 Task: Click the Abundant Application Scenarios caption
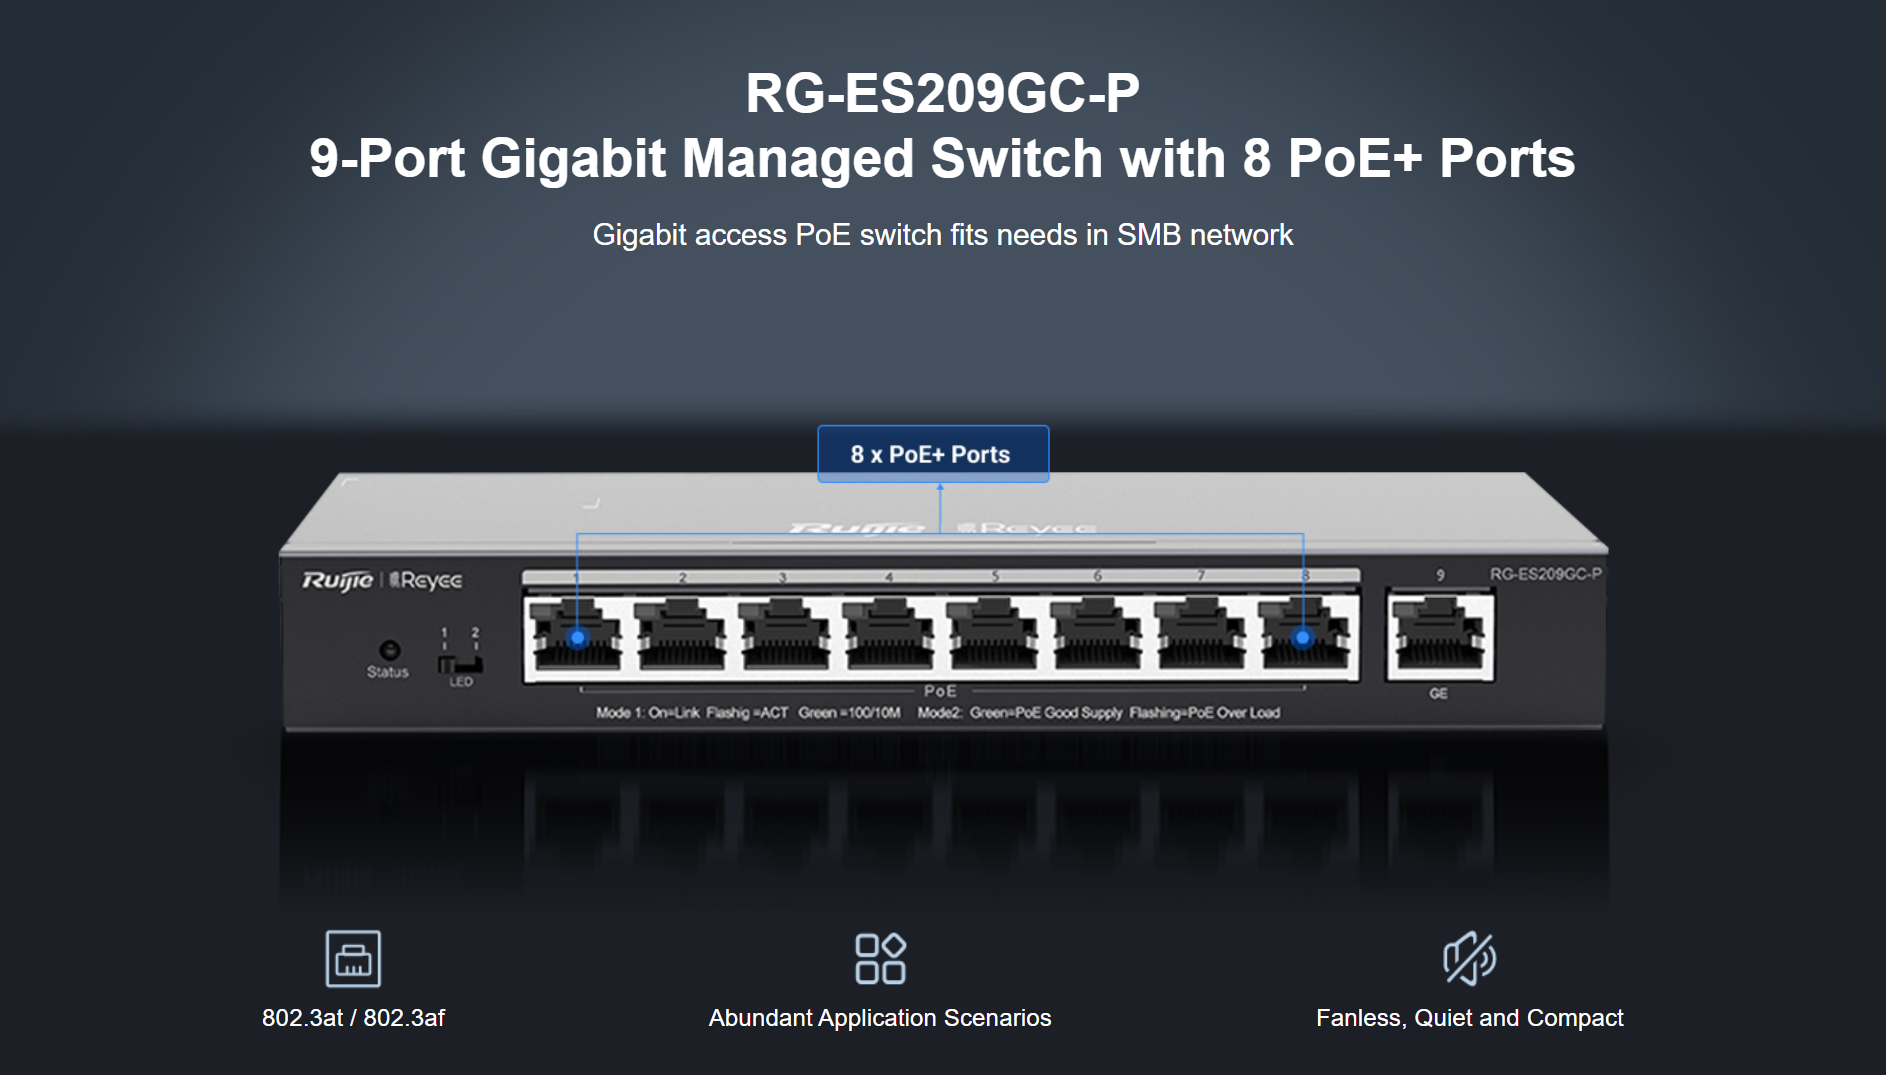880,1018
